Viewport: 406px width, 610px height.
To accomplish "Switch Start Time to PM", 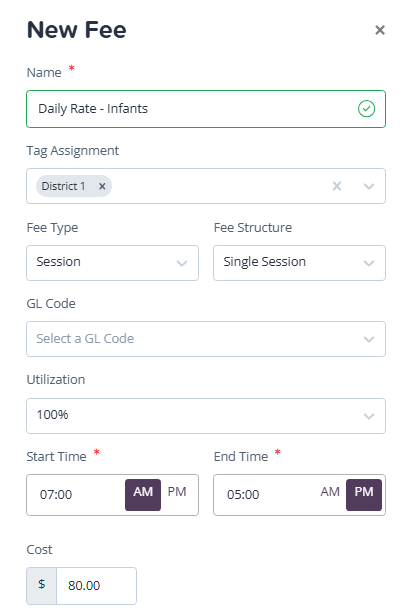I will [177, 492].
